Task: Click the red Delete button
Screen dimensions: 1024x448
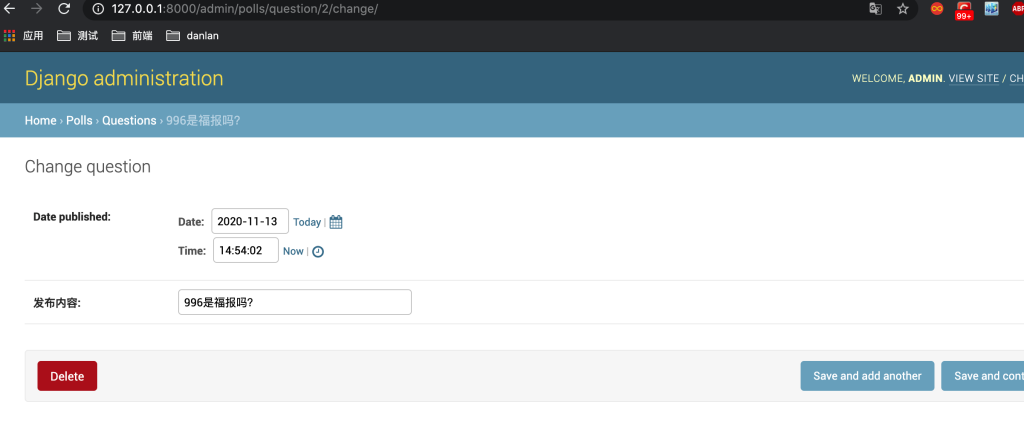Action: (67, 376)
